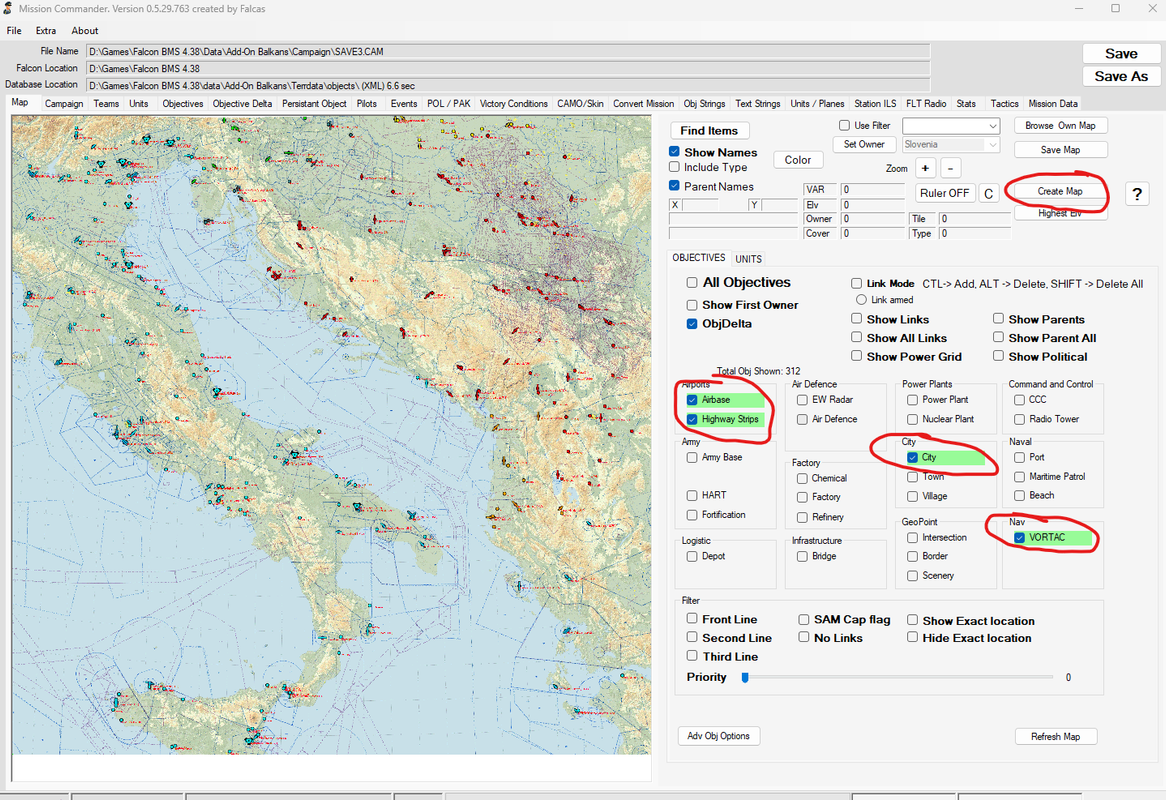Uncheck the Airbase checkbox
Viewport: 1166px width, 800px height.
692,400
